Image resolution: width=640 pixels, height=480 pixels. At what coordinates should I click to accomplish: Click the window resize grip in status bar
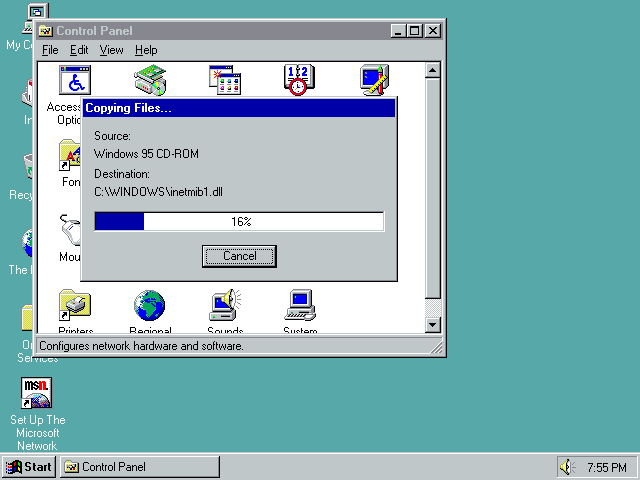(436, 347)
